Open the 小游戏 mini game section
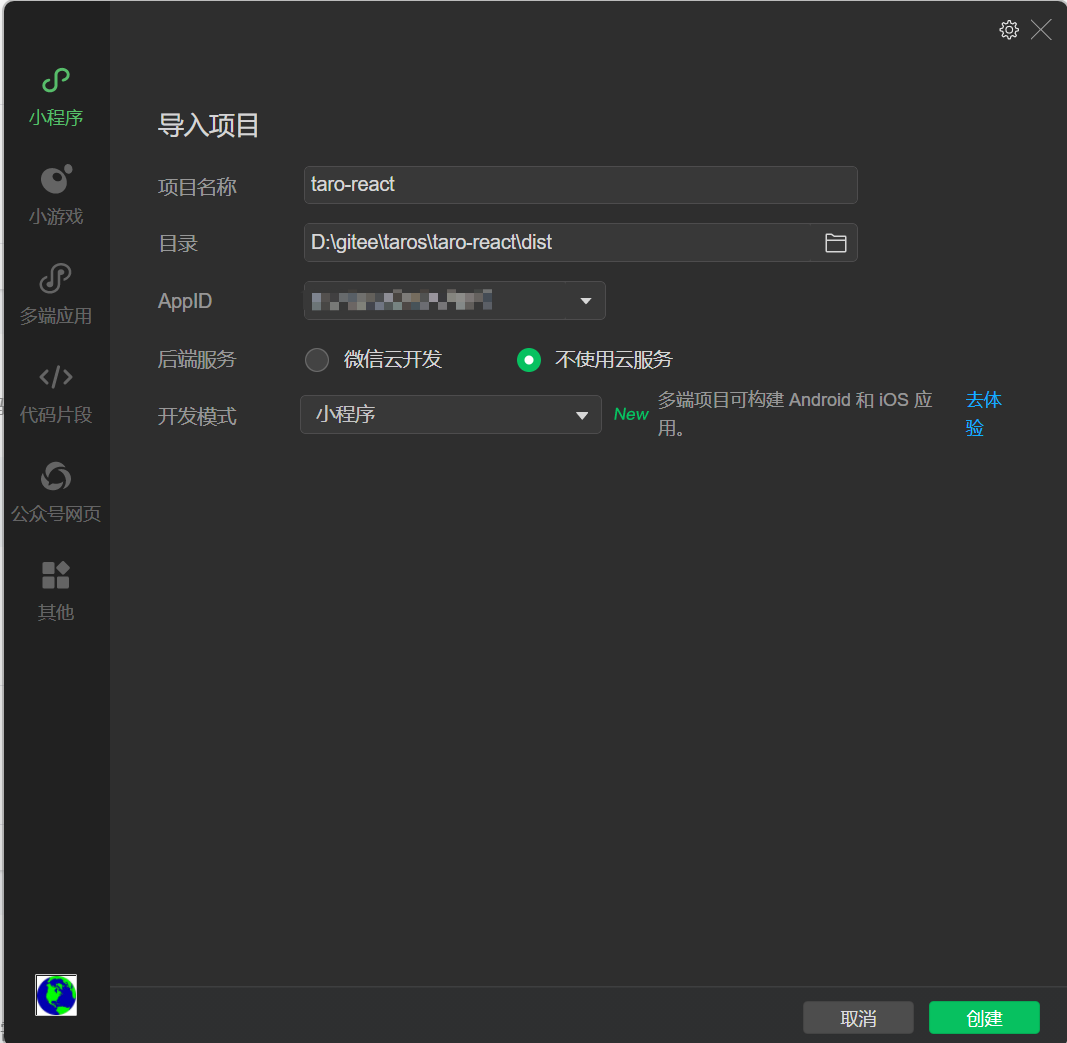This screenshot has height=1043, width=1067. (56, 195)
